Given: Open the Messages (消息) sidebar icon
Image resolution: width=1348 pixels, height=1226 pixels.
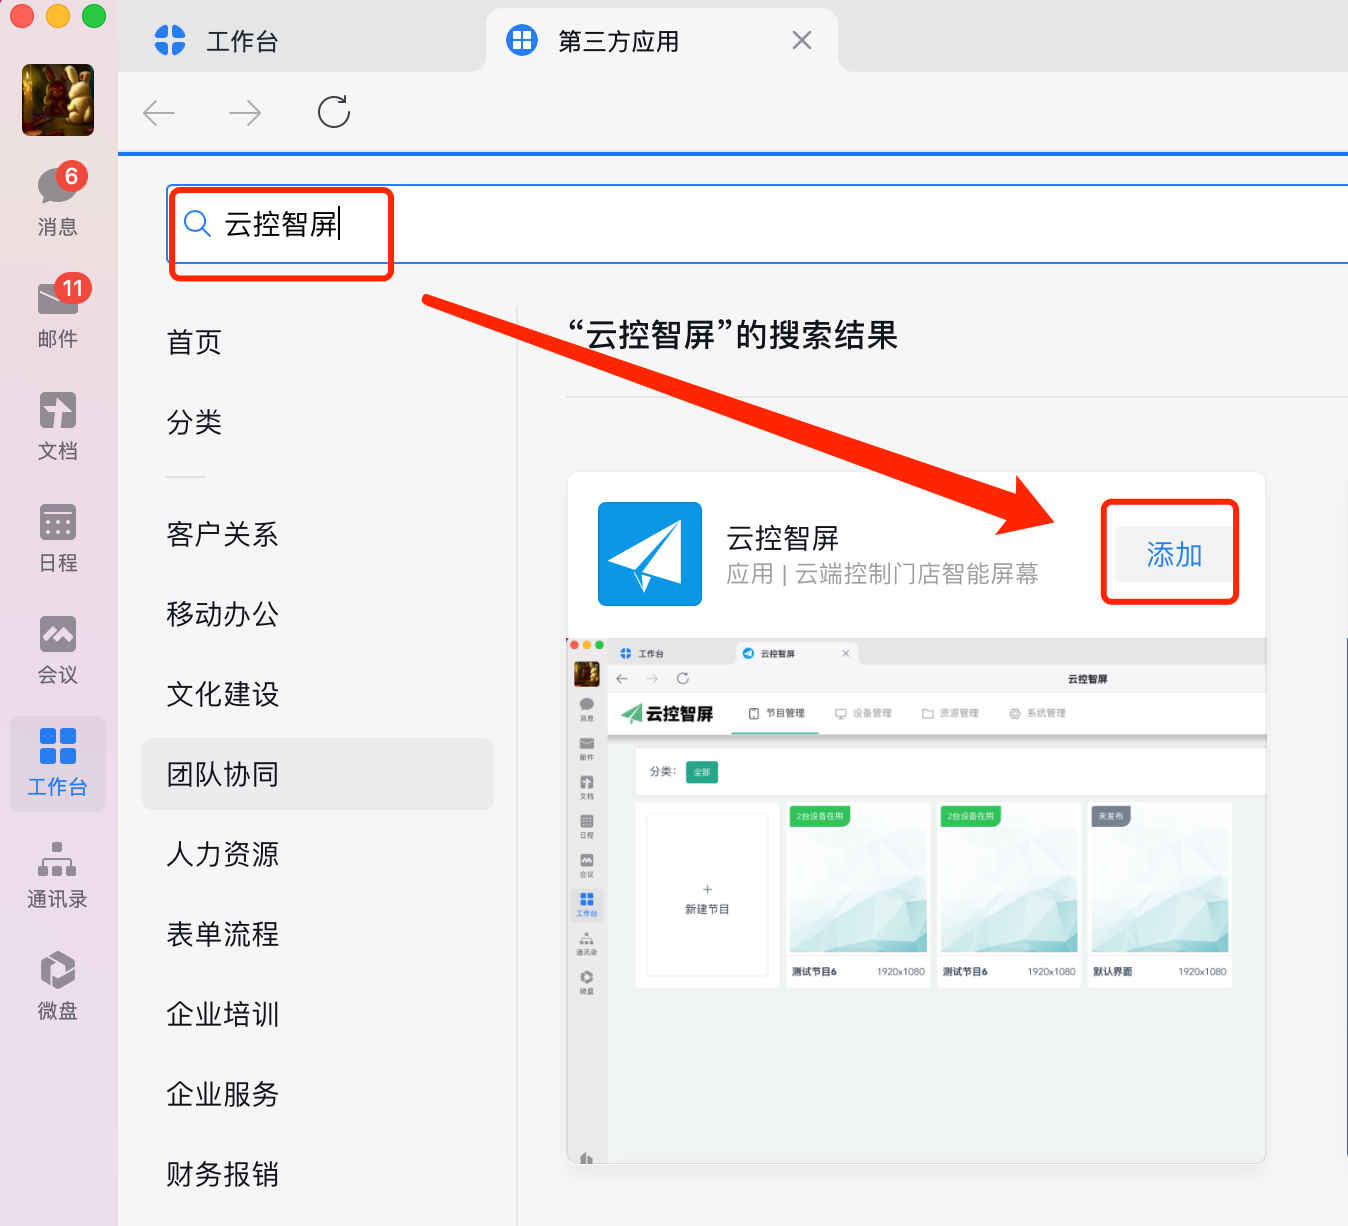Looking at the screenshot, I should coord(58,199).
